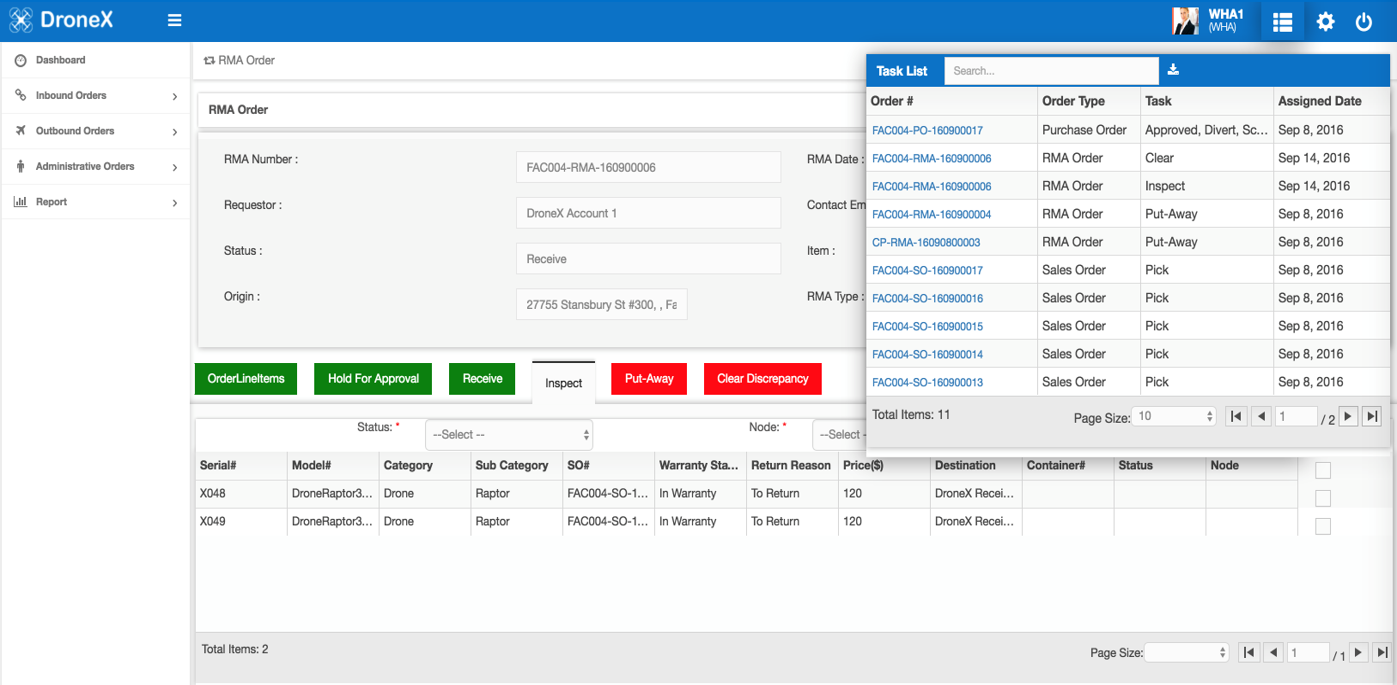
Task: Open the Node --Select-- dropdown
Action: tap(845, 434)
